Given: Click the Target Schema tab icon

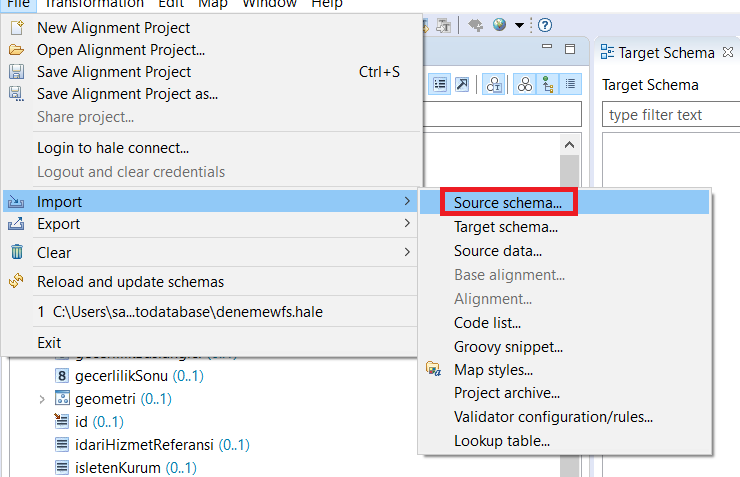Looking at the screenshot, I should click(607, 52).
